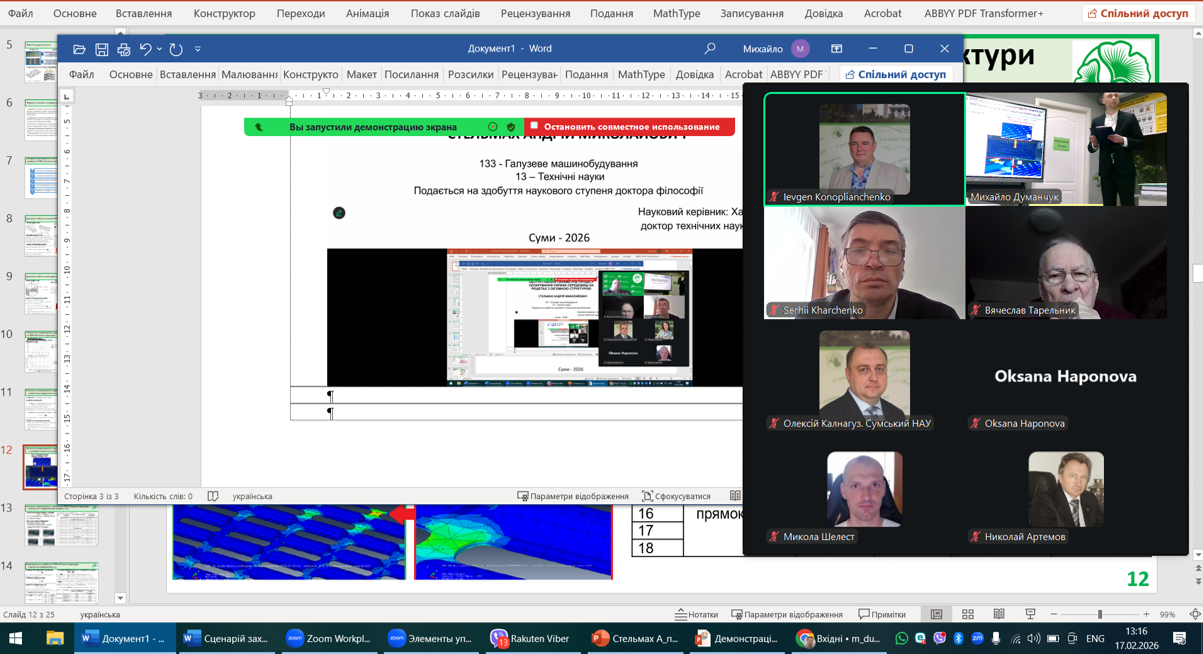Switch to Slide Sorter view in PowerPoint
Screen dimensions: 1203x654
[x=967, y=614]
